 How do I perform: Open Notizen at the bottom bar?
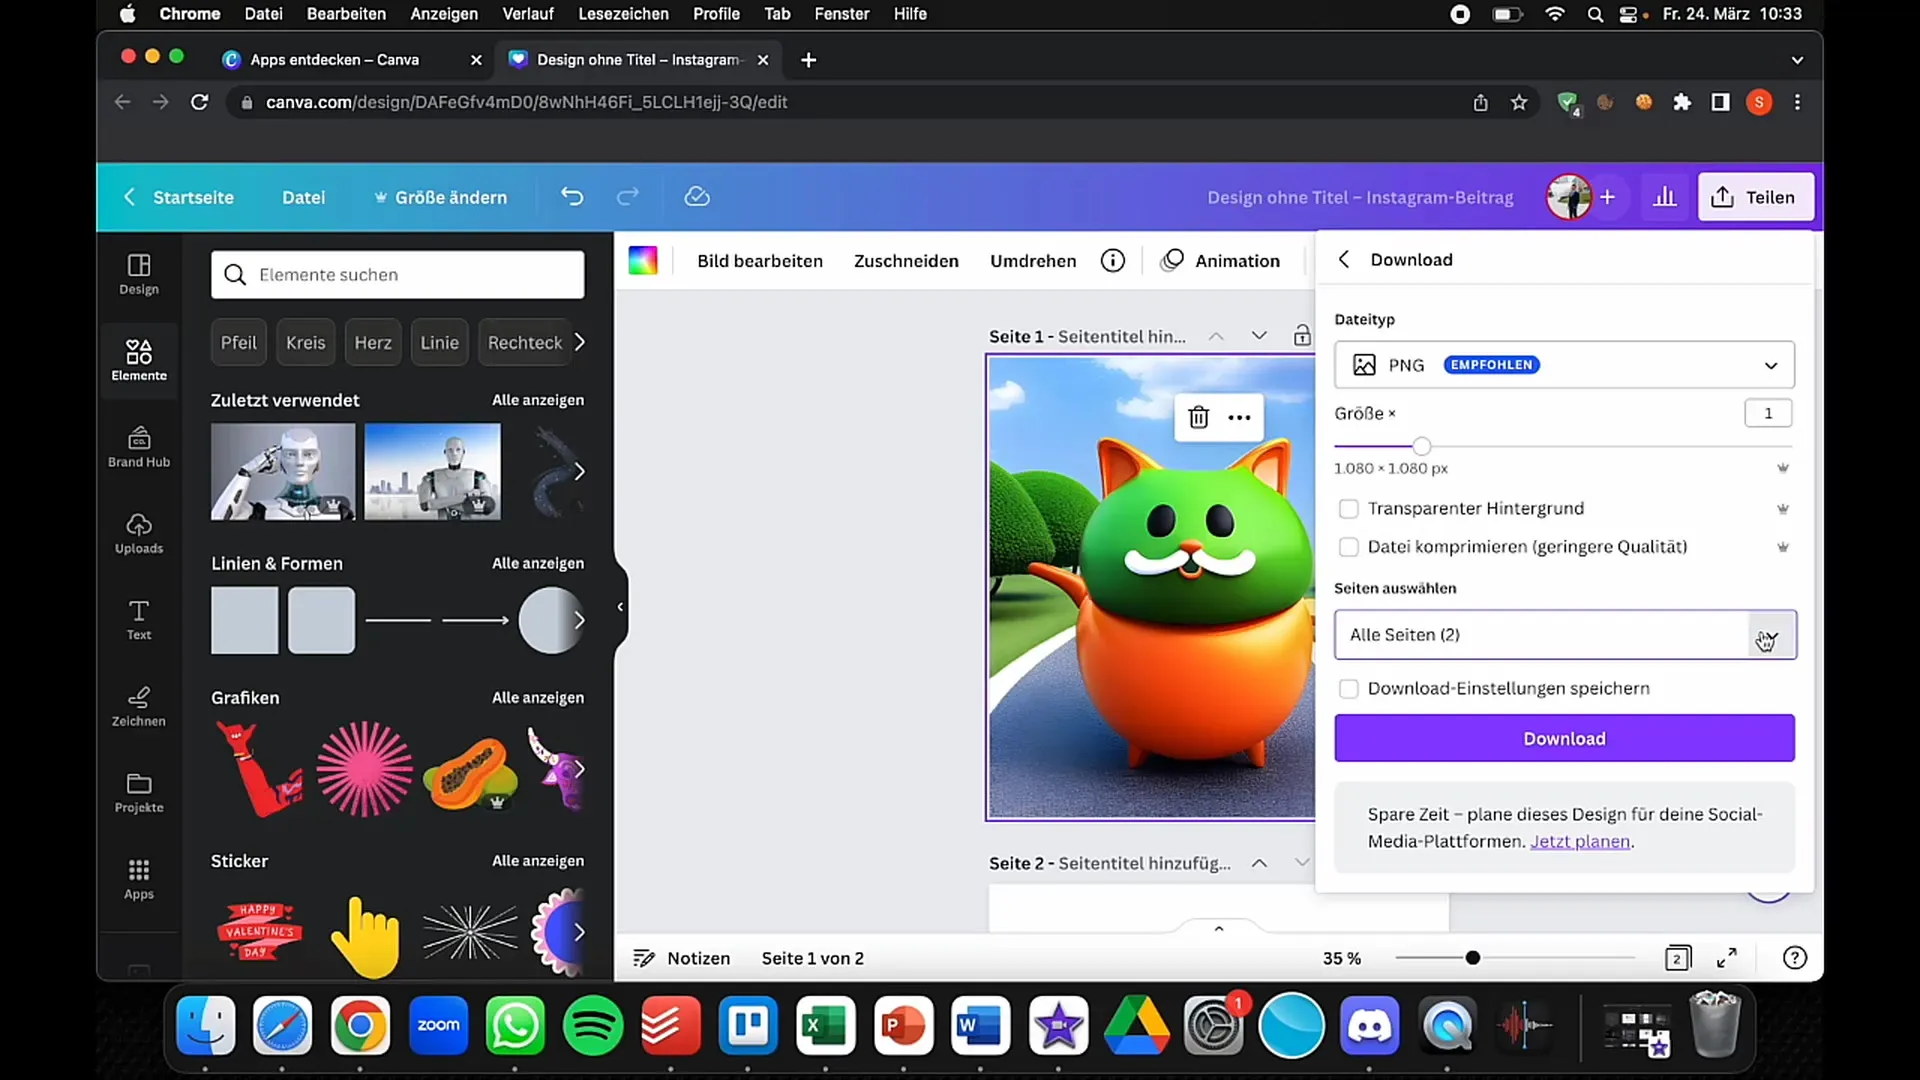click(x=682, y=958)
